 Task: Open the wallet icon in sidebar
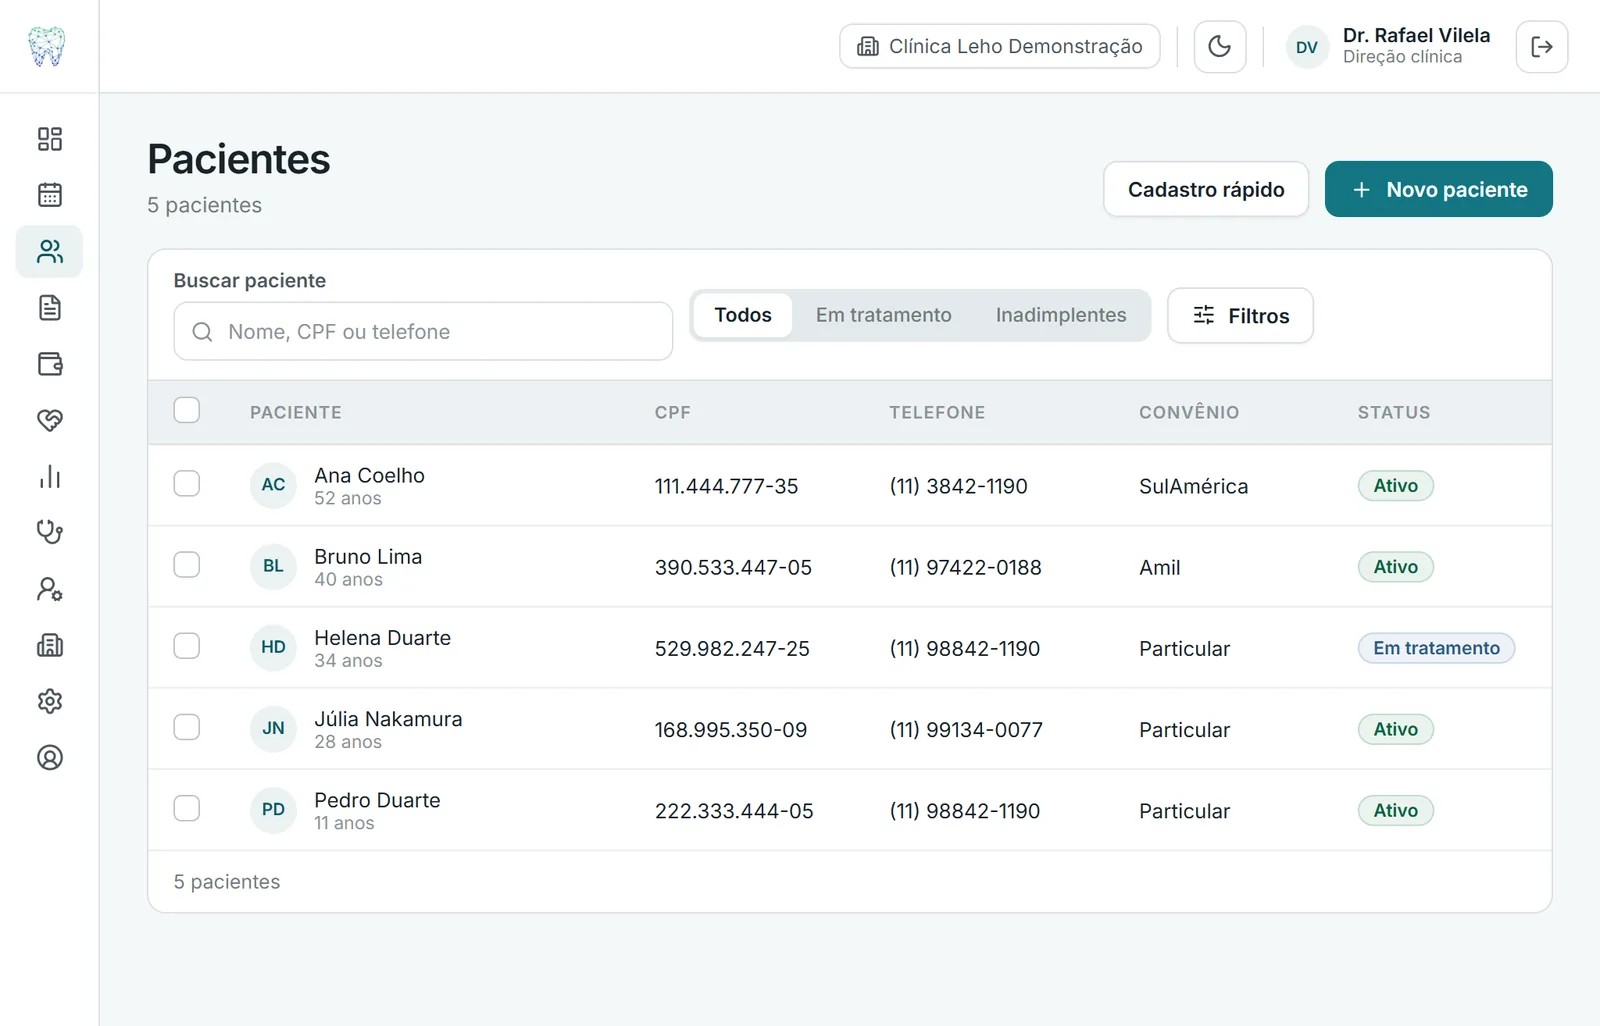tap(50, 364)
